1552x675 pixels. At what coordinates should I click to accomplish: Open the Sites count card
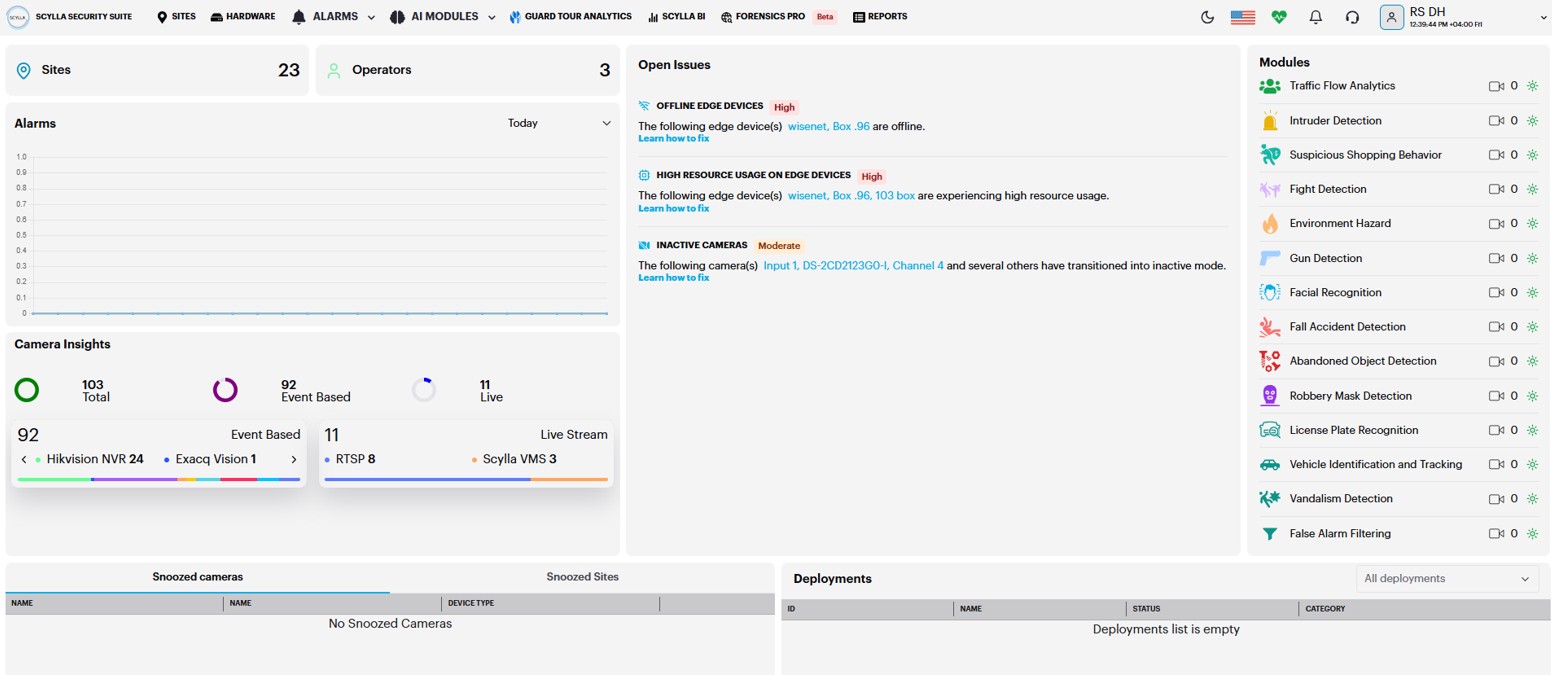157,70
